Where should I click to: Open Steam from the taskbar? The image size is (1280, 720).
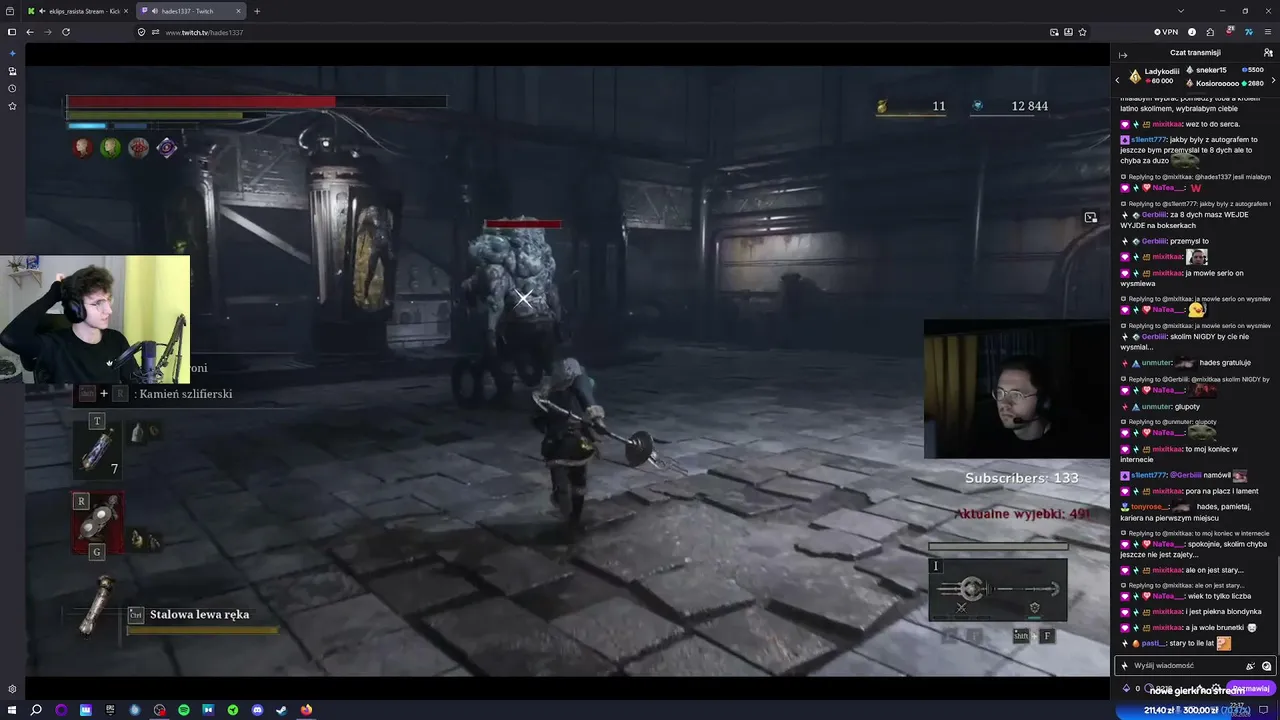(281, 710)
